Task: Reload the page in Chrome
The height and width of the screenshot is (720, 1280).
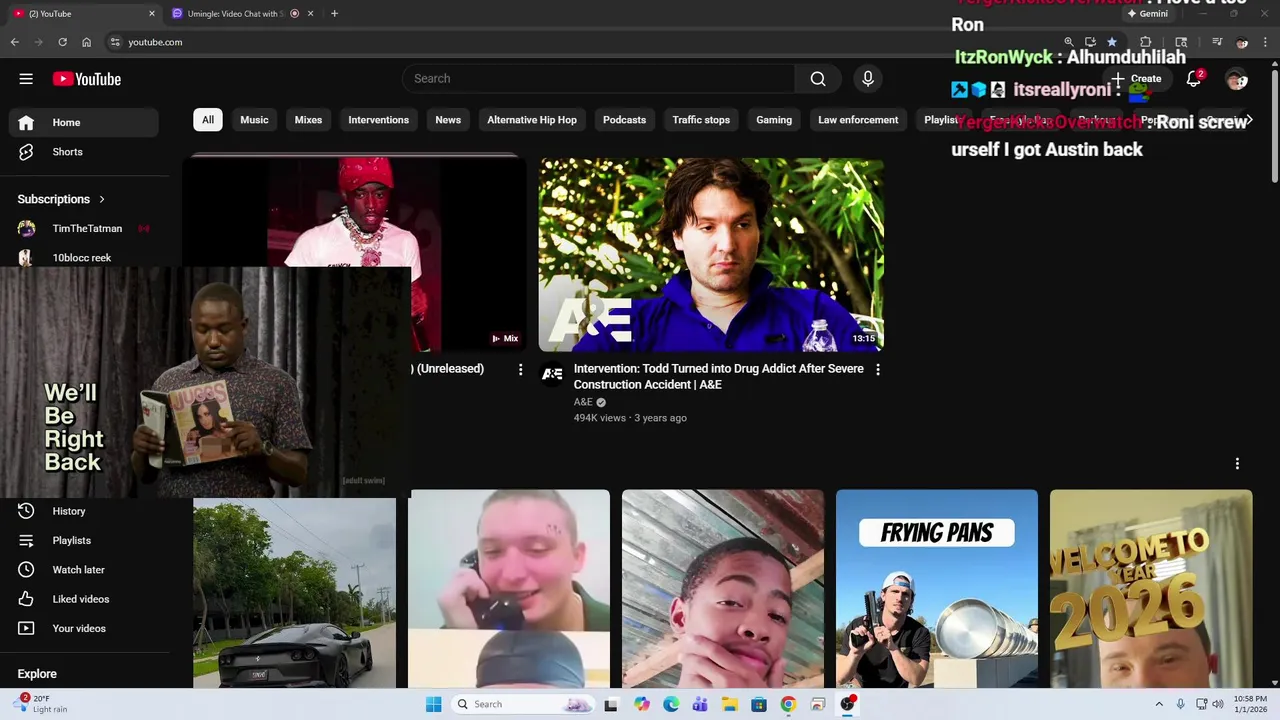Action: pos(62,42)
